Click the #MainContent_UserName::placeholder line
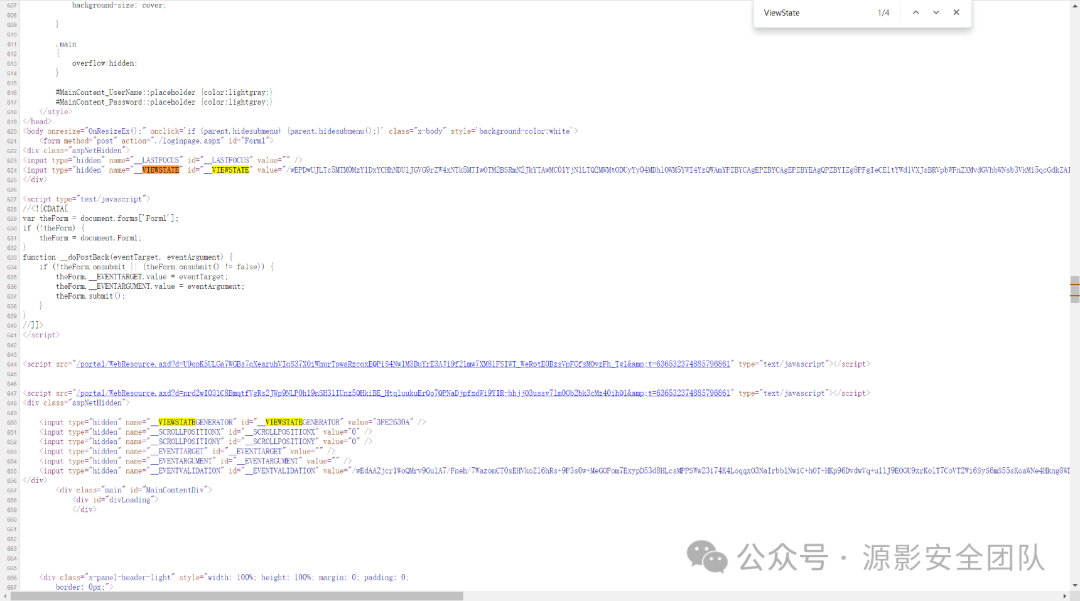This screenshot has width=1080, height=601. pyautogui.click(x=164, y=92)
